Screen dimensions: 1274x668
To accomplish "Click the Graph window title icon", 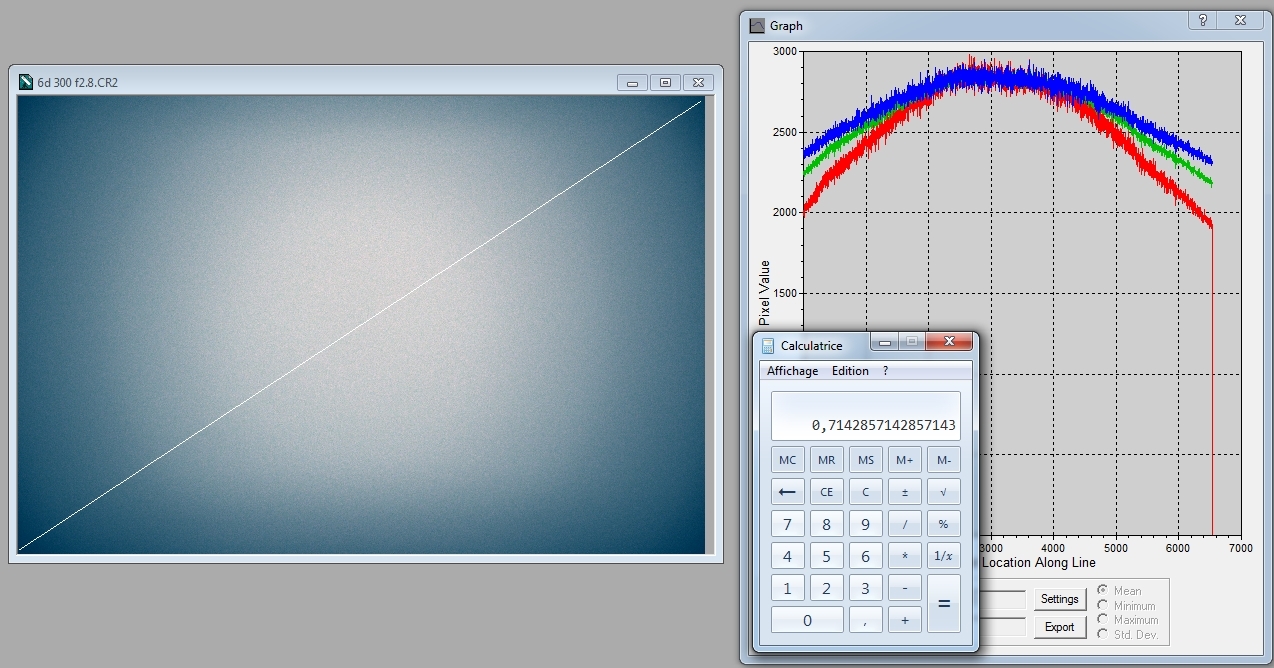I will [757, 25].
